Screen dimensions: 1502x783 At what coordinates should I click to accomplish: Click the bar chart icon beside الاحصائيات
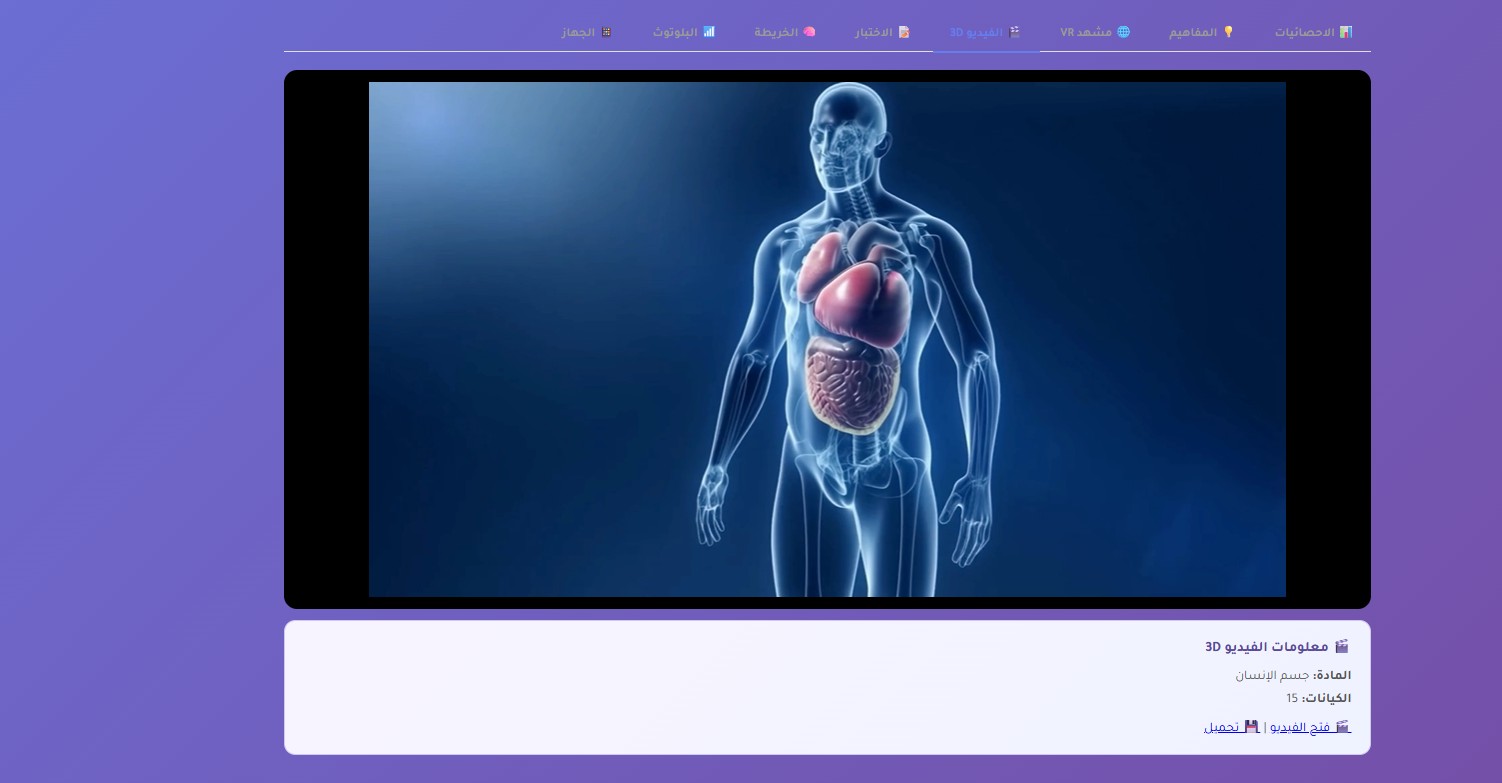tap(1345, 32)
